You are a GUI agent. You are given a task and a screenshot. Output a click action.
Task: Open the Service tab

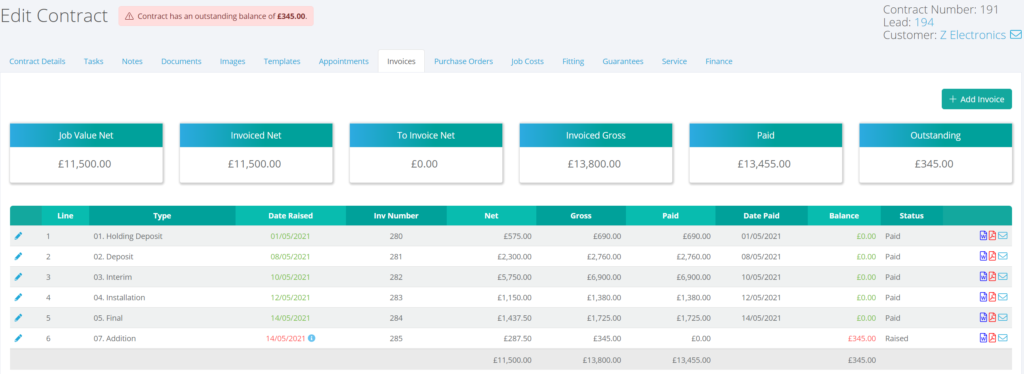(x=674, y=61)
